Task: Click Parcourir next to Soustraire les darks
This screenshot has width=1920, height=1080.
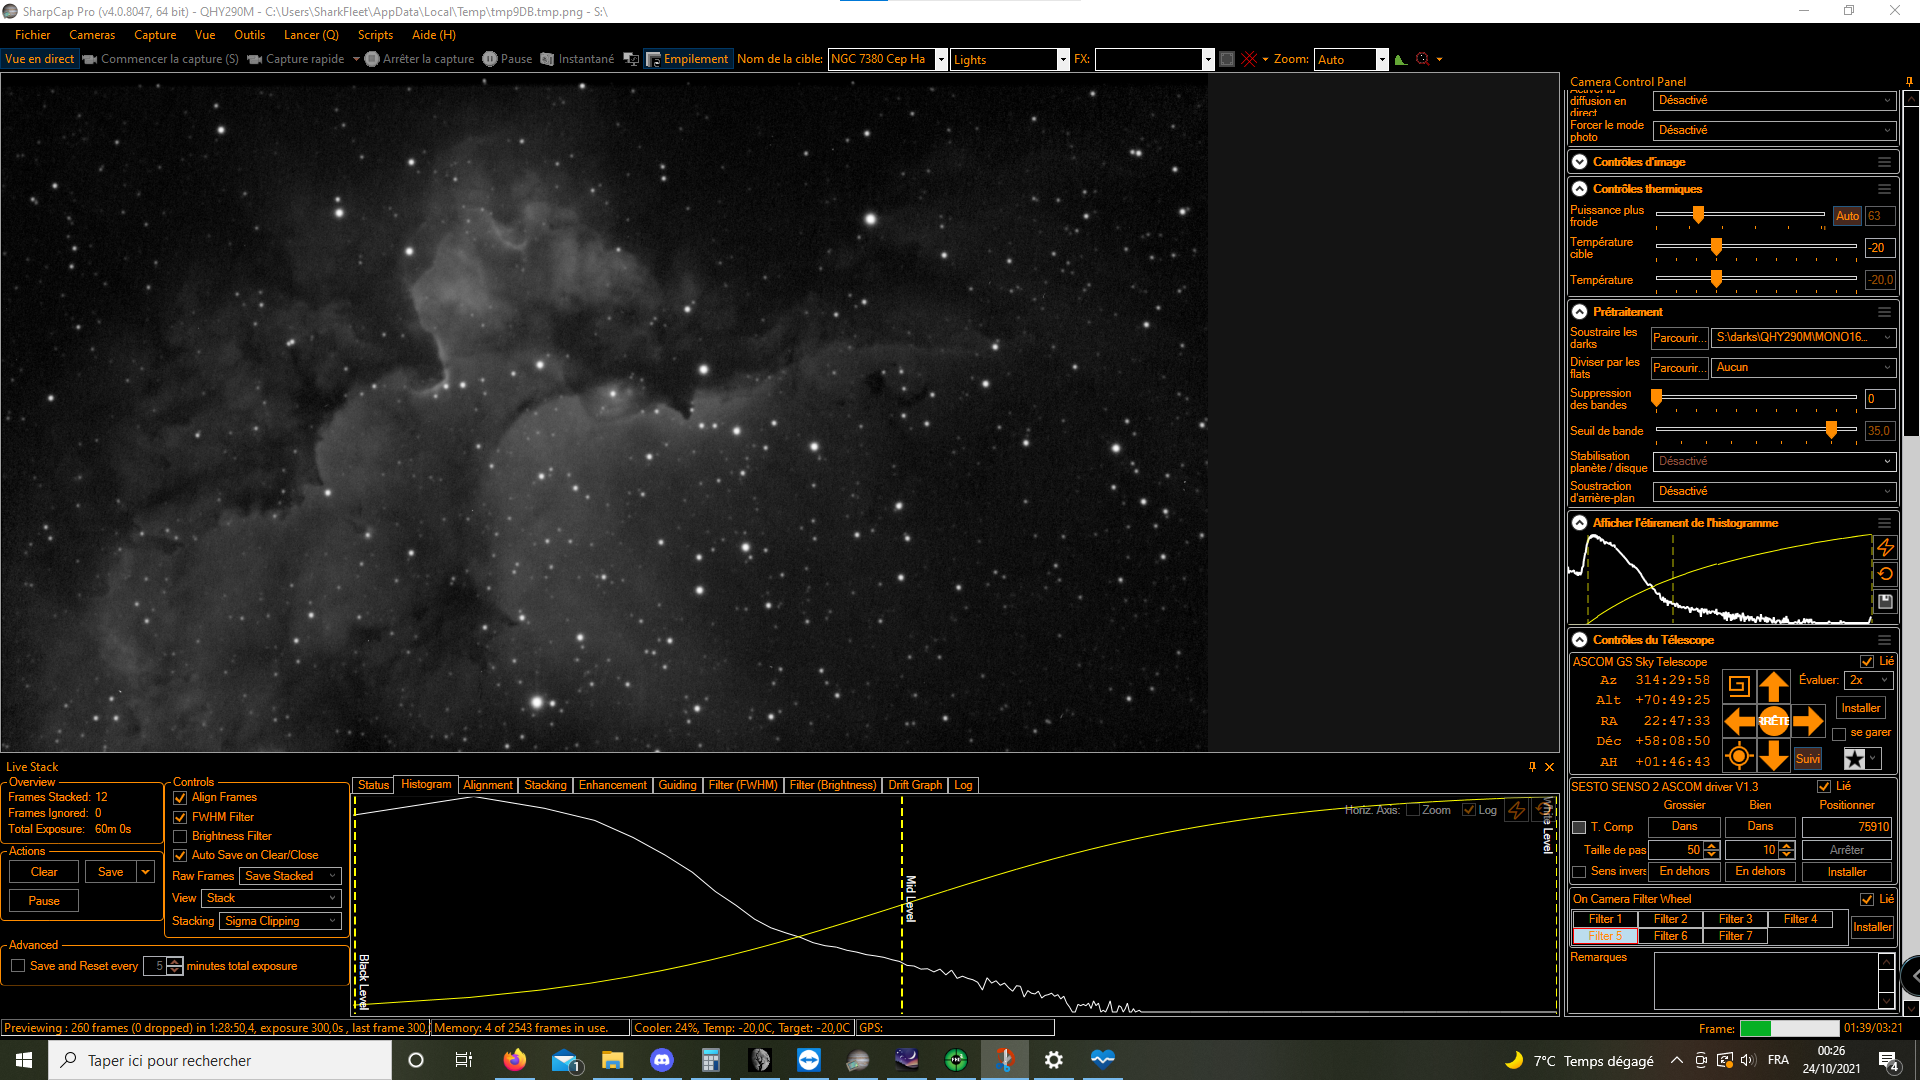Action: [x=1679, y=338]
